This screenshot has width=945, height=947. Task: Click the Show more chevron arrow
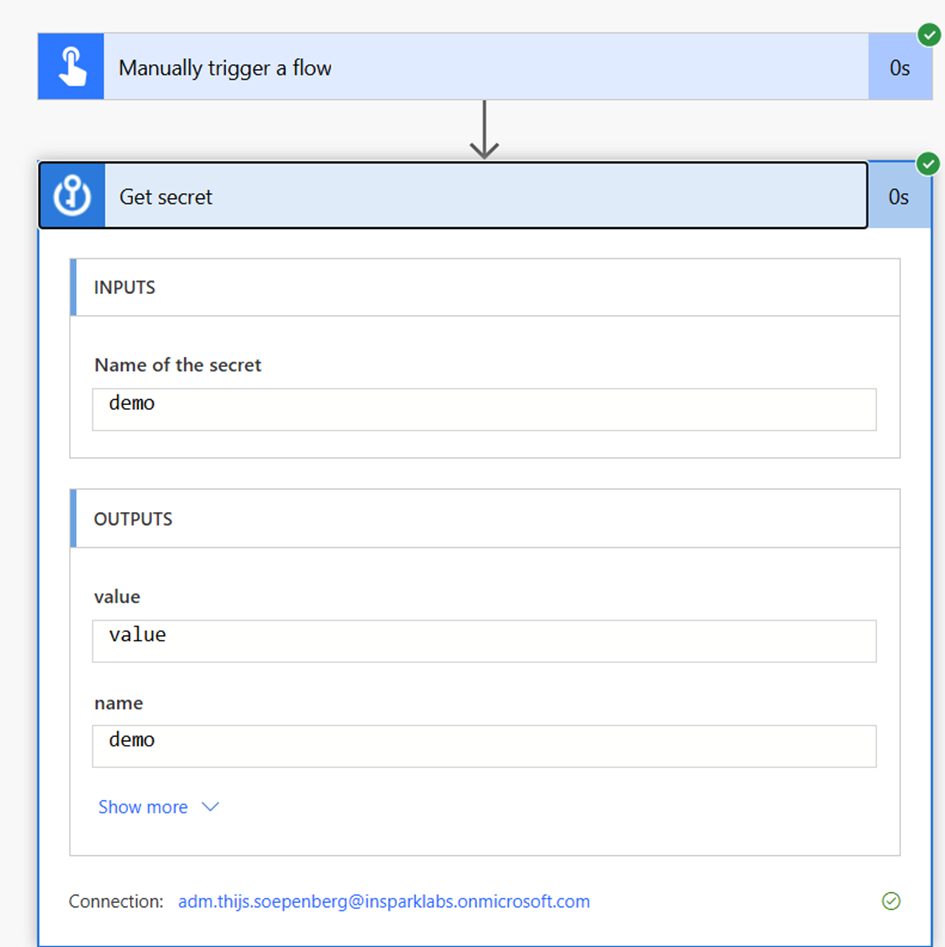click(x=210, y=806)
